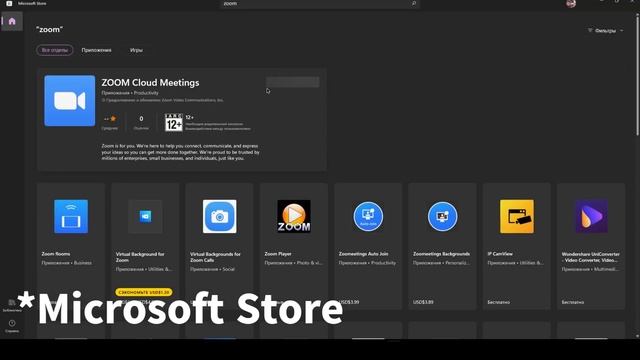640x360 pixels.
Task: Open the Zoomeetings Auto Join icon
Action: click(368, 216)
